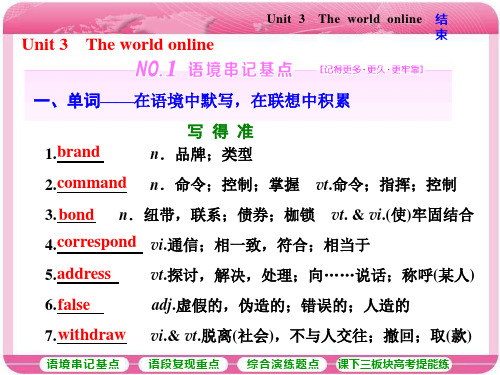Select the word 'false'
The image size is (500, 375).
(74, 304)
